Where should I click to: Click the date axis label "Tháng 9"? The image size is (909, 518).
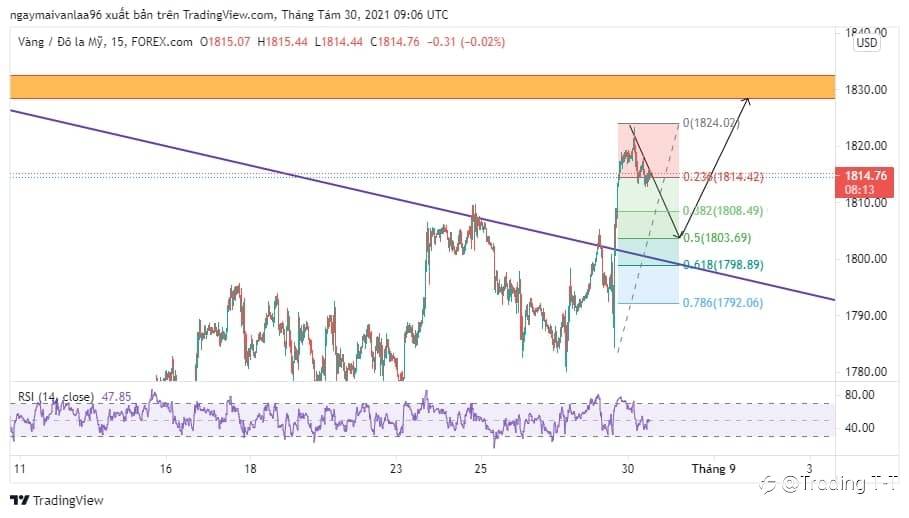714,469
